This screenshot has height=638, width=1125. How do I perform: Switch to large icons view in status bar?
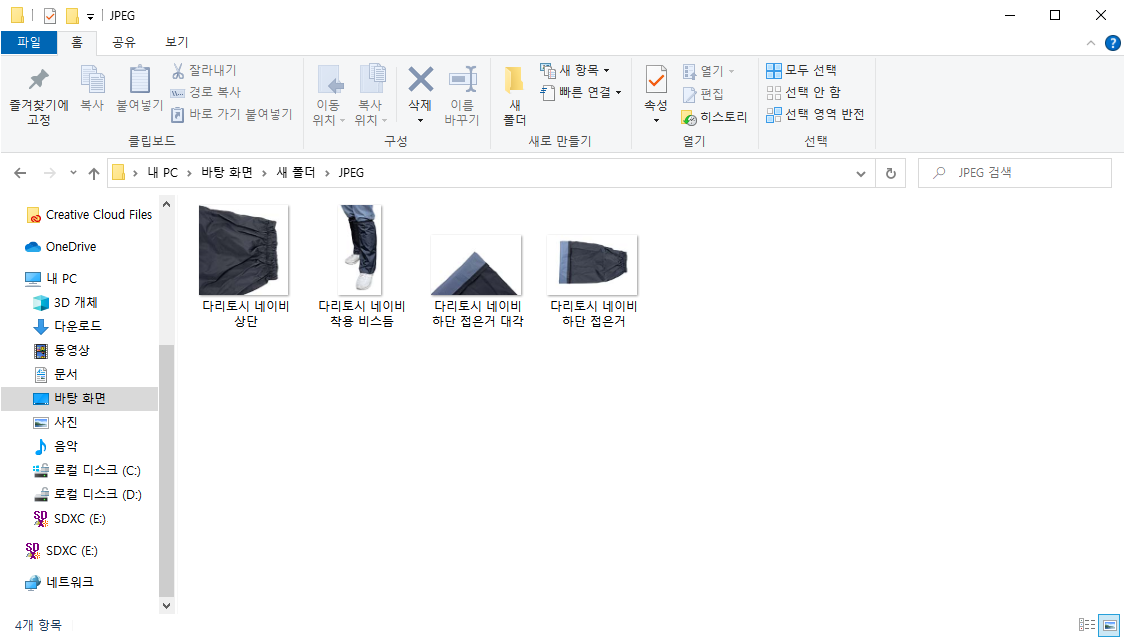(1109, 625)
